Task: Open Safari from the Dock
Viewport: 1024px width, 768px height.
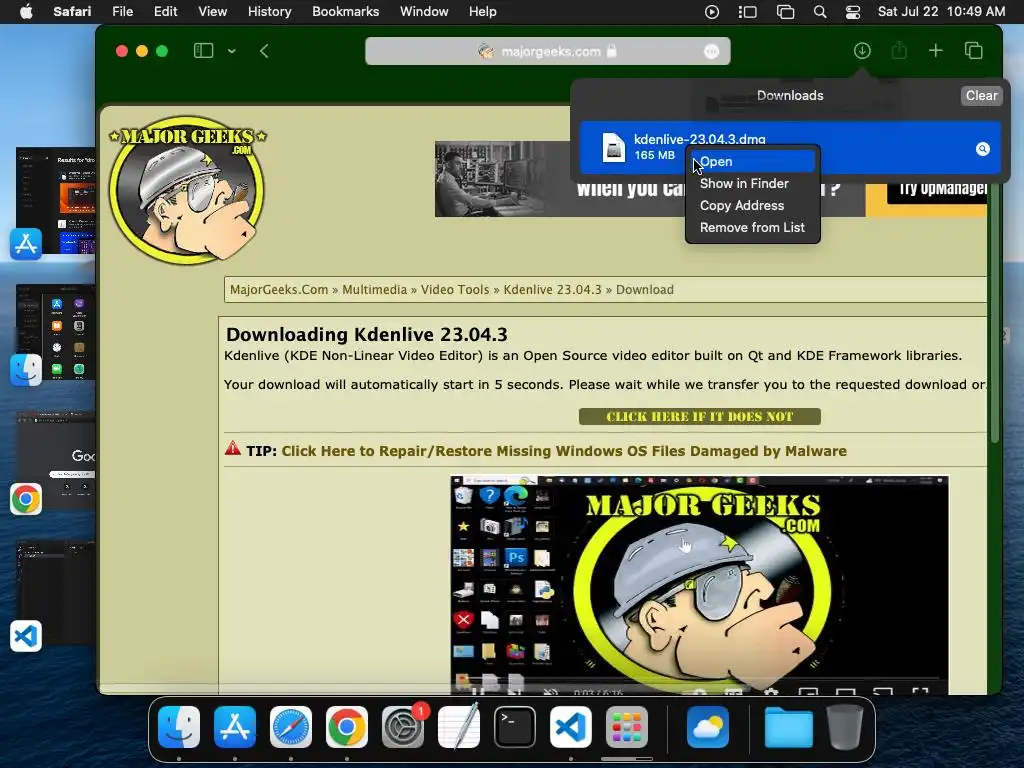Action: (x=291, y=726)
